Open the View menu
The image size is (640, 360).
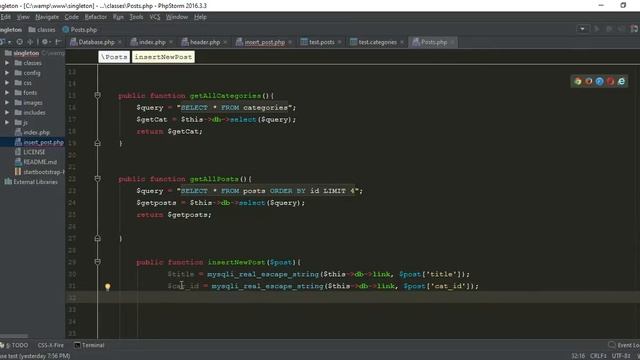(23, 17)
